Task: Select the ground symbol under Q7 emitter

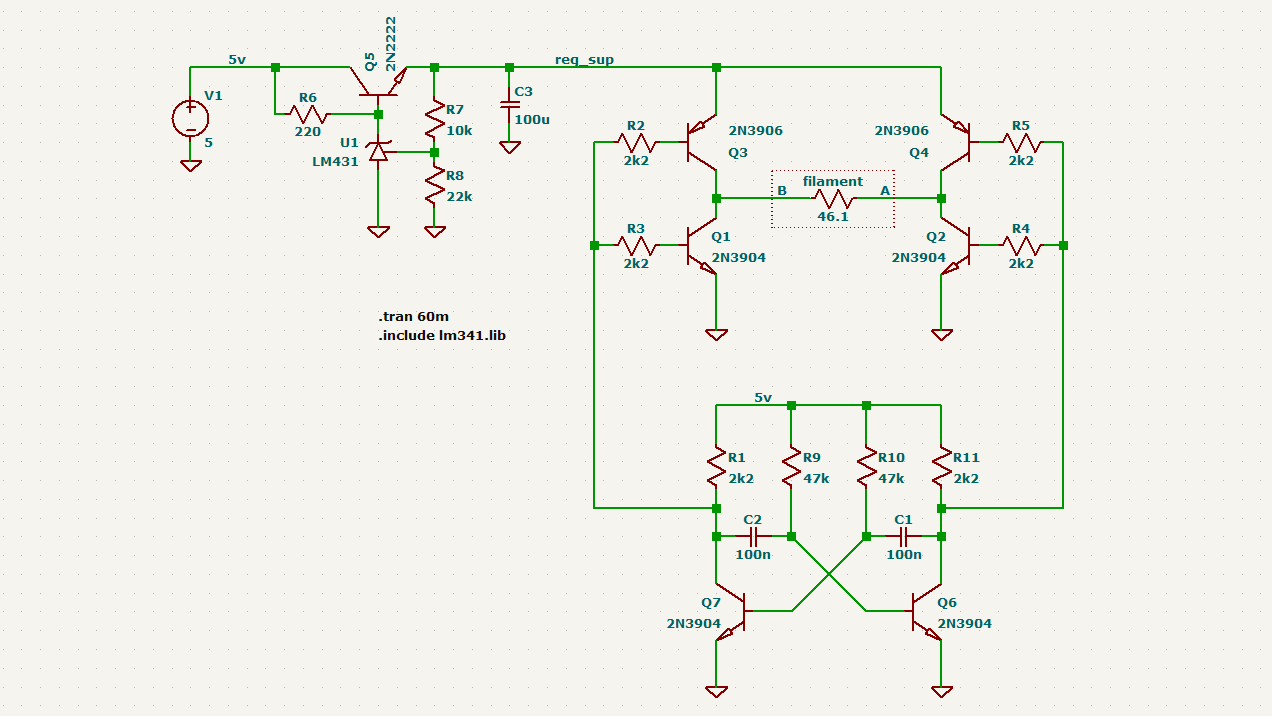Action: pos(716,691)
